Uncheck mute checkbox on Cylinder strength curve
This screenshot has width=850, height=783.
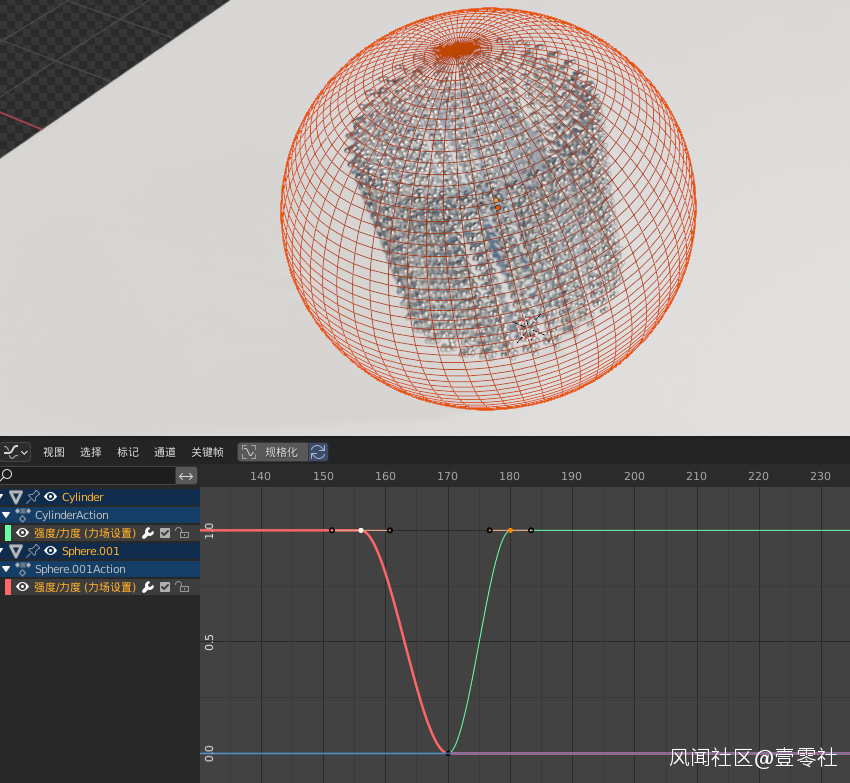pos(165,533)
